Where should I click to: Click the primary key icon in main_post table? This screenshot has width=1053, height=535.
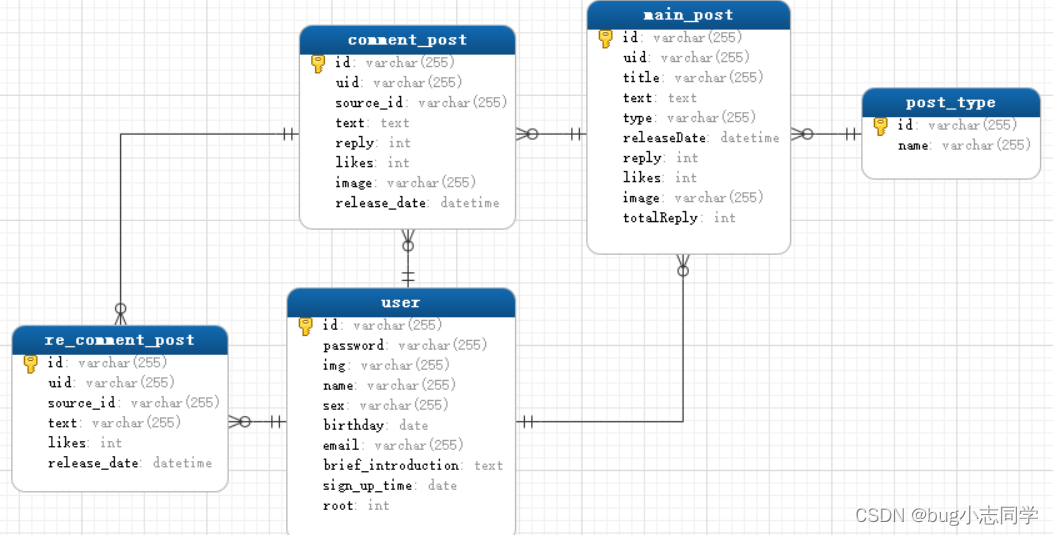[606, 39]
